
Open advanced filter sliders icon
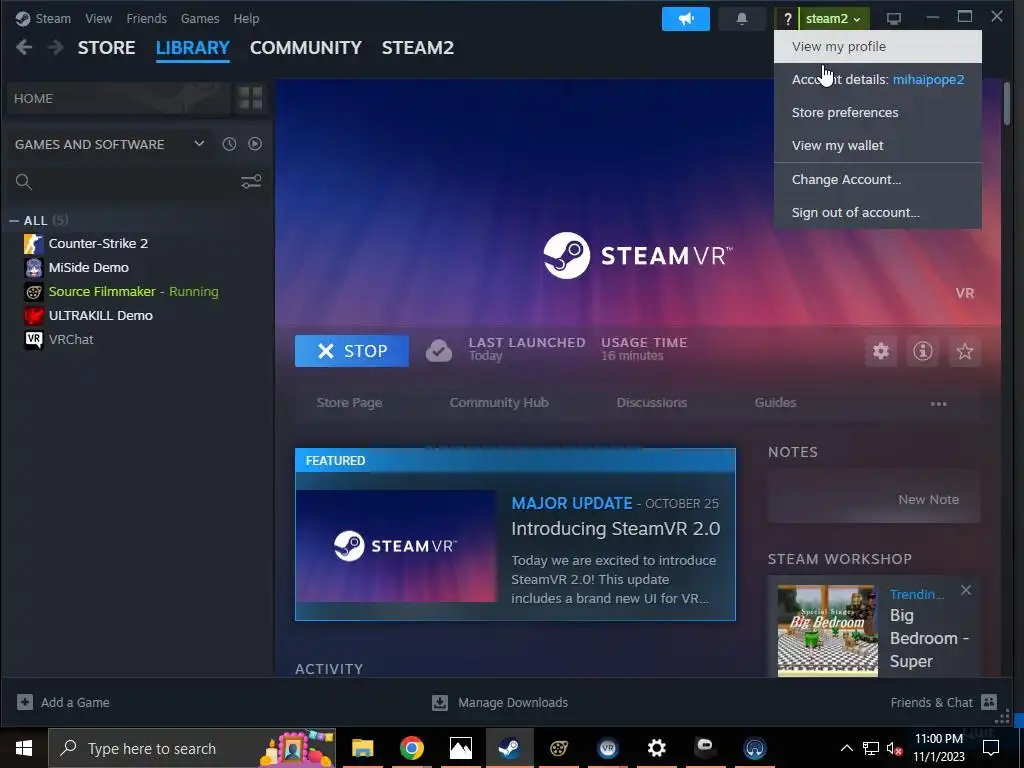251,182
